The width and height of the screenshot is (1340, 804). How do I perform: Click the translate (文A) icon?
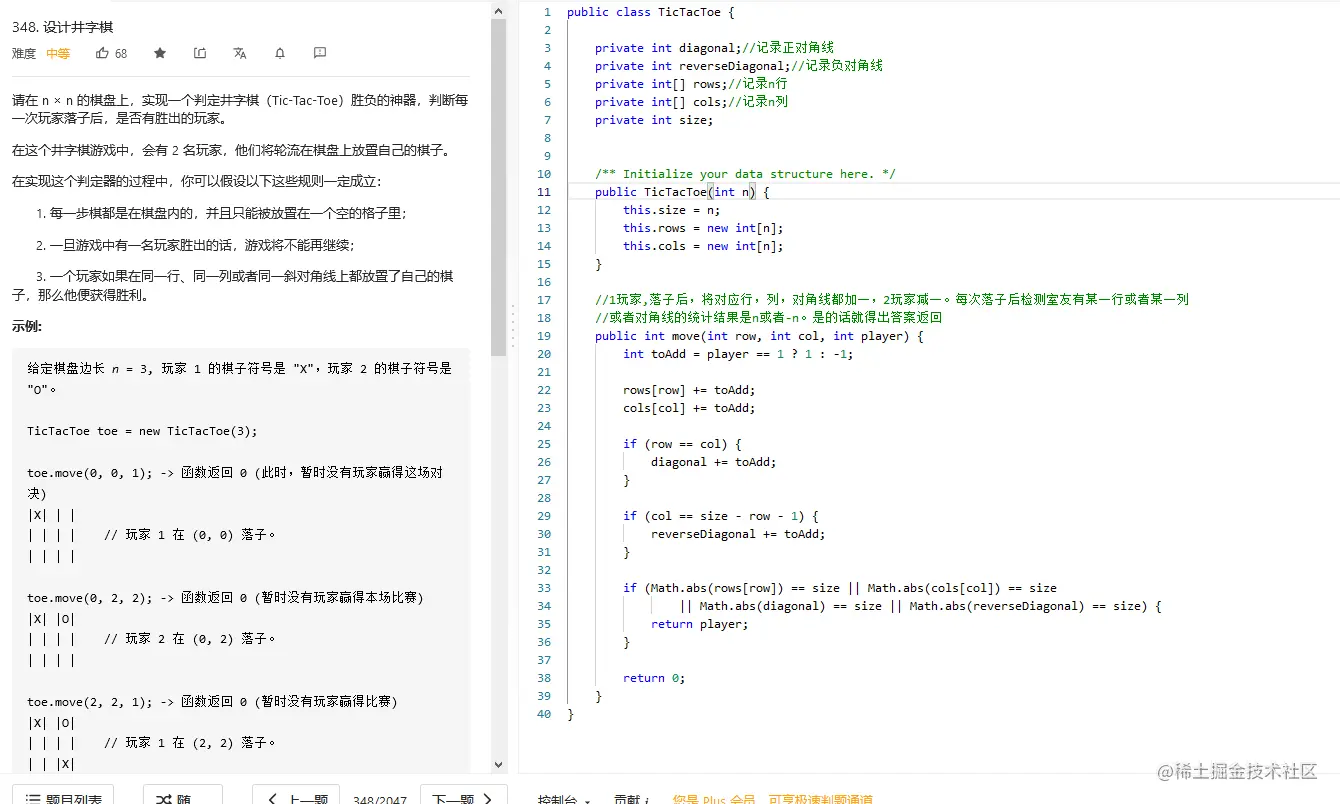(239, 53)
